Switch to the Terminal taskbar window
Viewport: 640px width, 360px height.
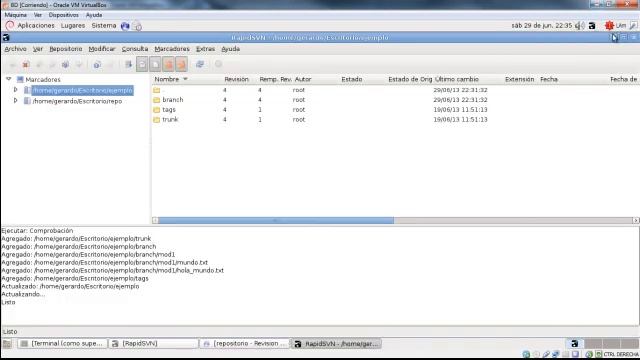(x=62, y=344)
